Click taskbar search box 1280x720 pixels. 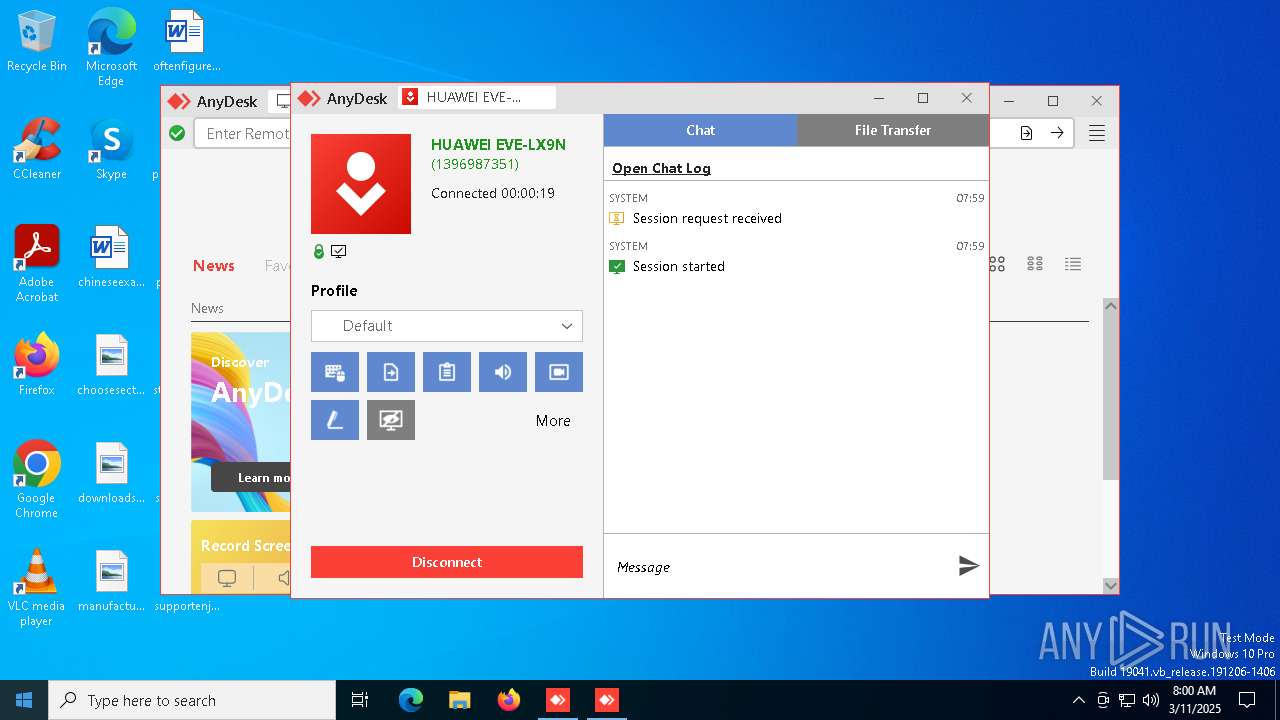point(192,700)
